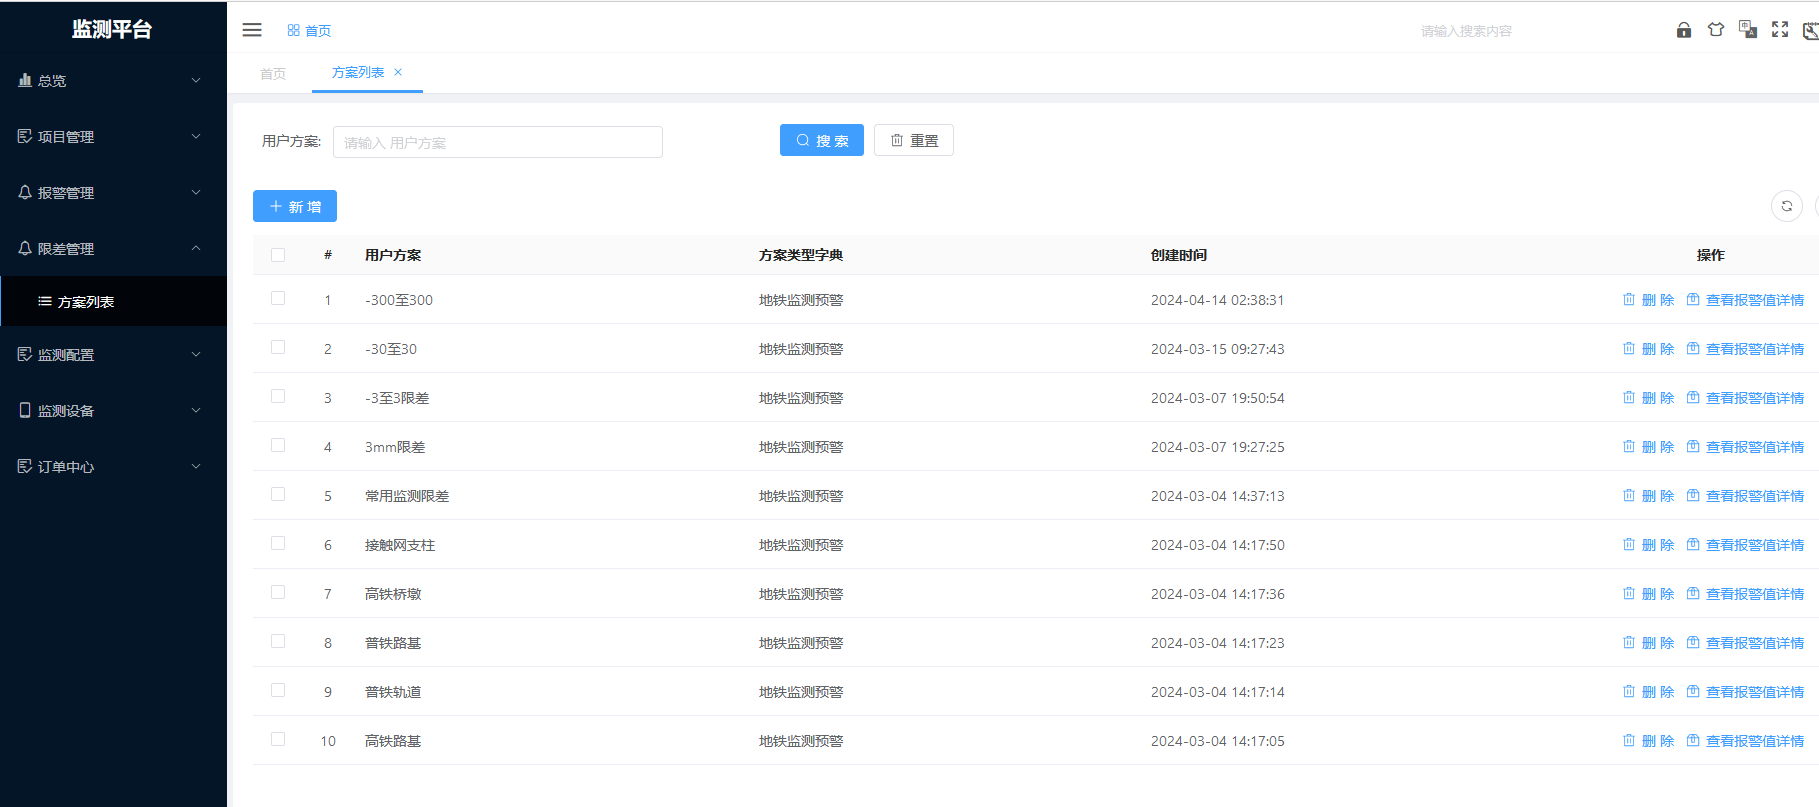The height and width of the screenshot is (807, 1819).
Task: Click the 新增 button
Action: (295, 206)
